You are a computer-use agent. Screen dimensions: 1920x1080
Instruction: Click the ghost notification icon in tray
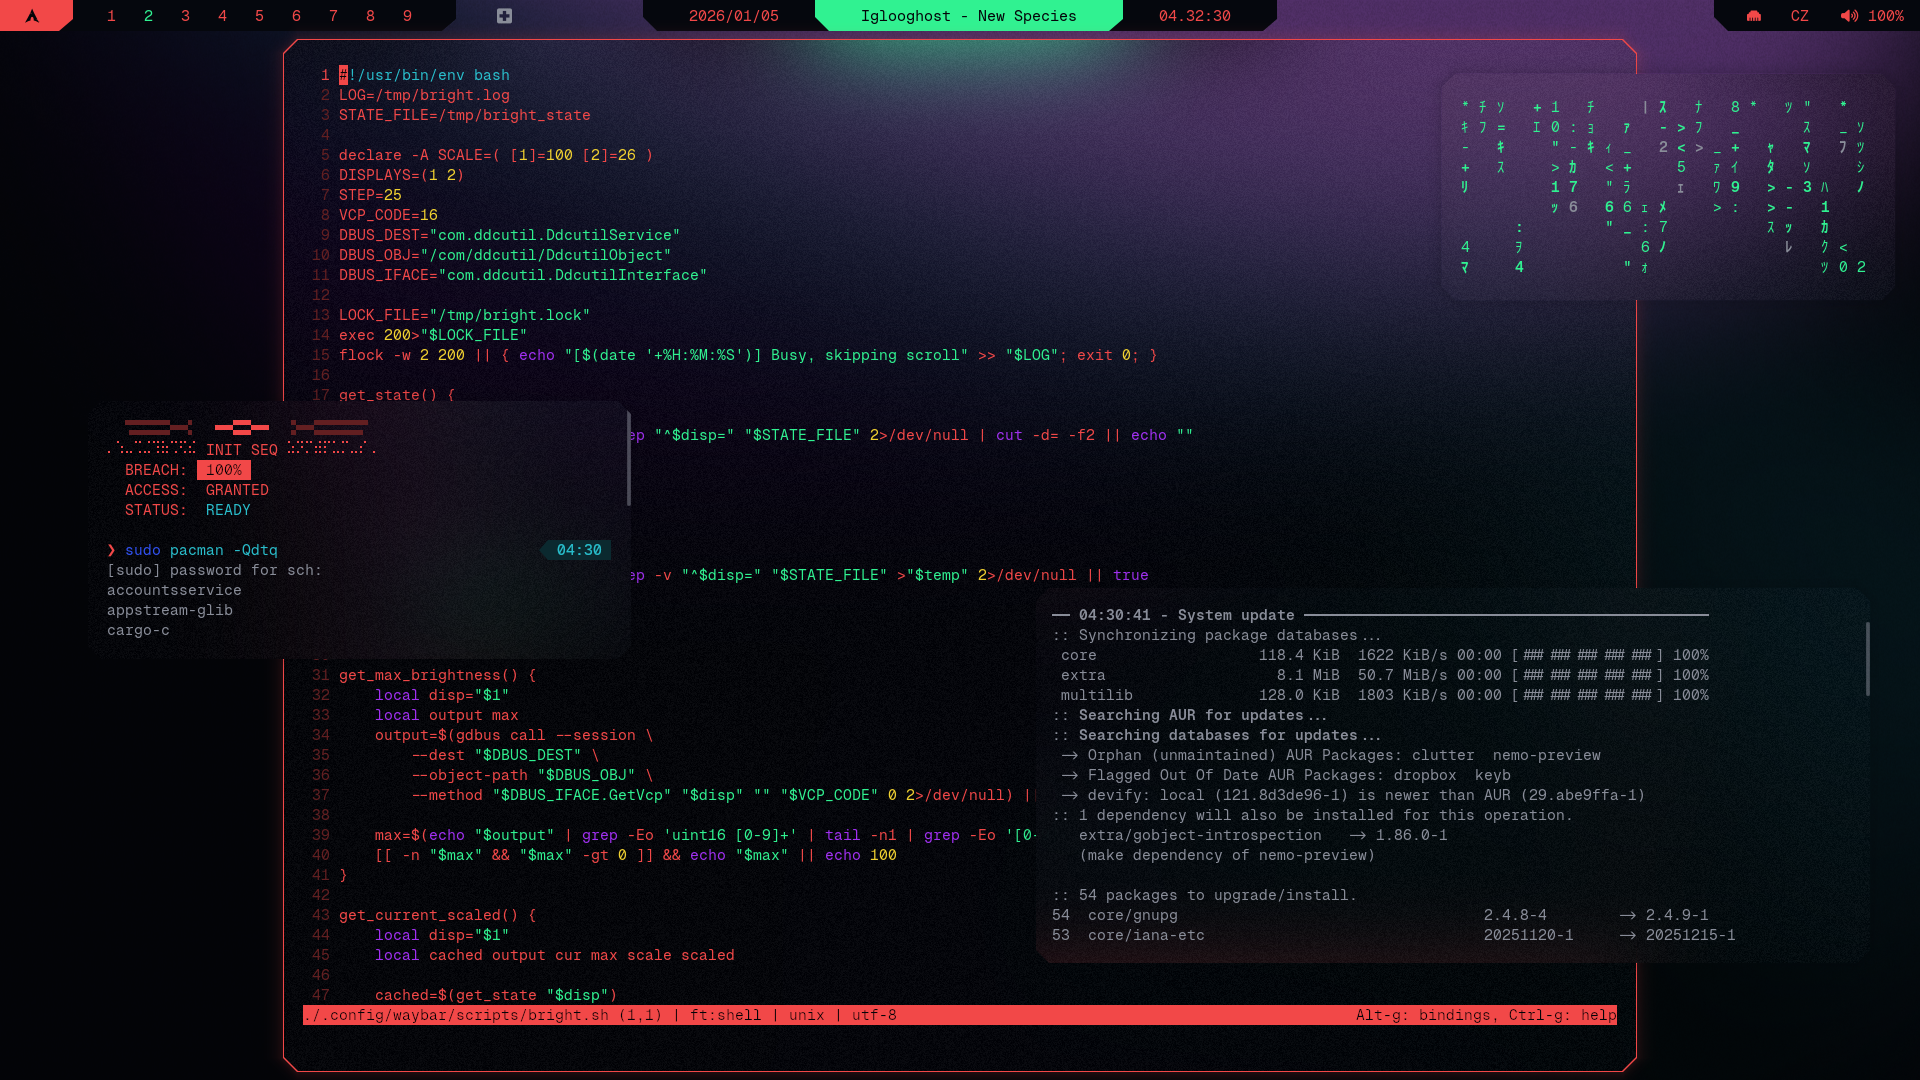tap(1753, 16)
